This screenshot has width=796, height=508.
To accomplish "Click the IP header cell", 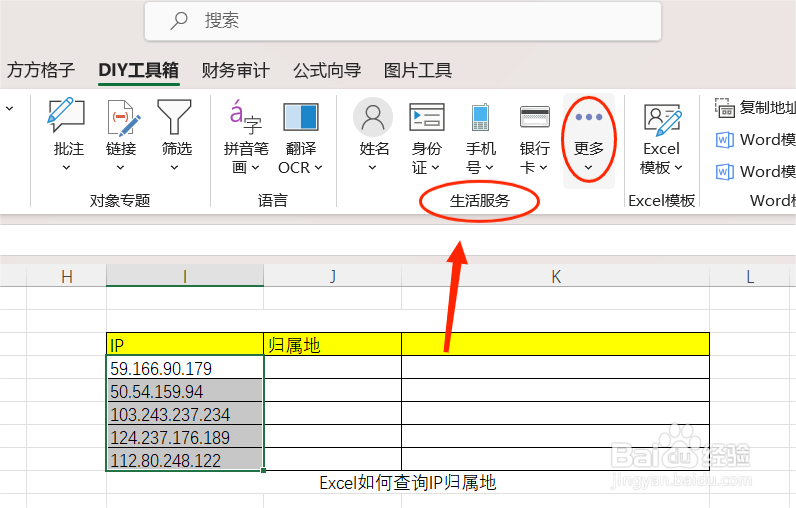I will point(185,345).
